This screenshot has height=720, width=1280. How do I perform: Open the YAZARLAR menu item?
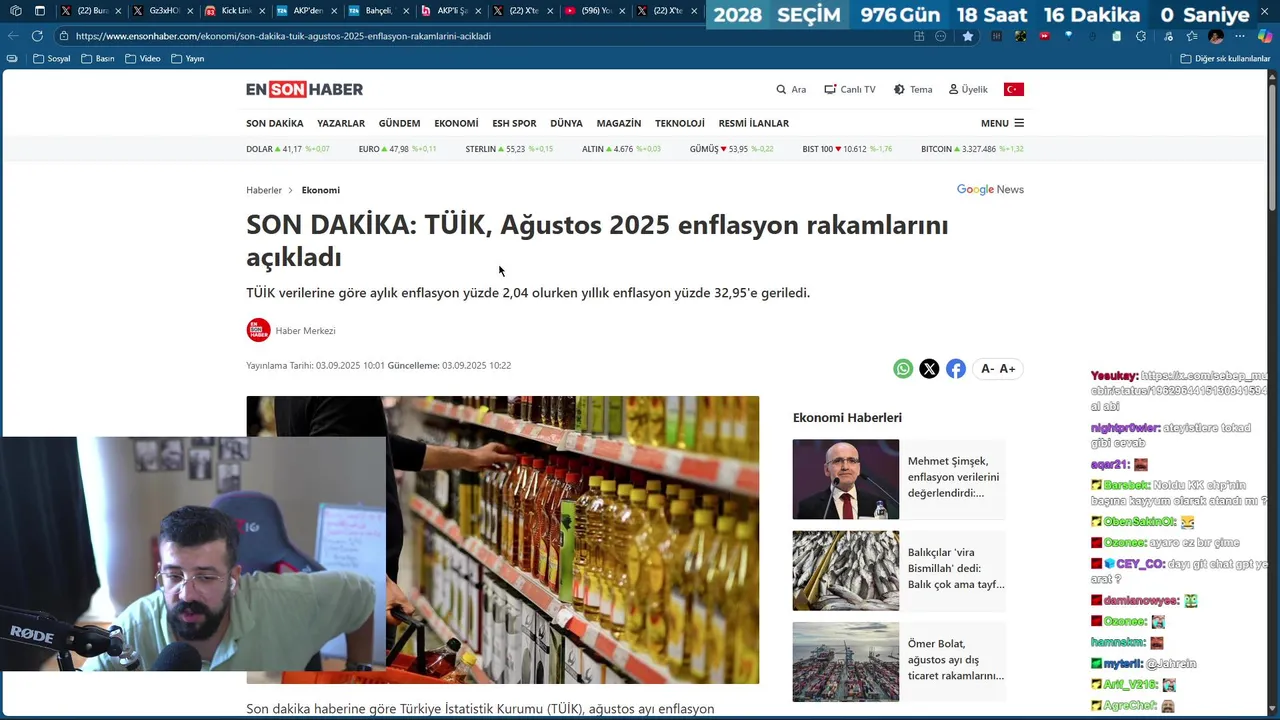point(341,123)
